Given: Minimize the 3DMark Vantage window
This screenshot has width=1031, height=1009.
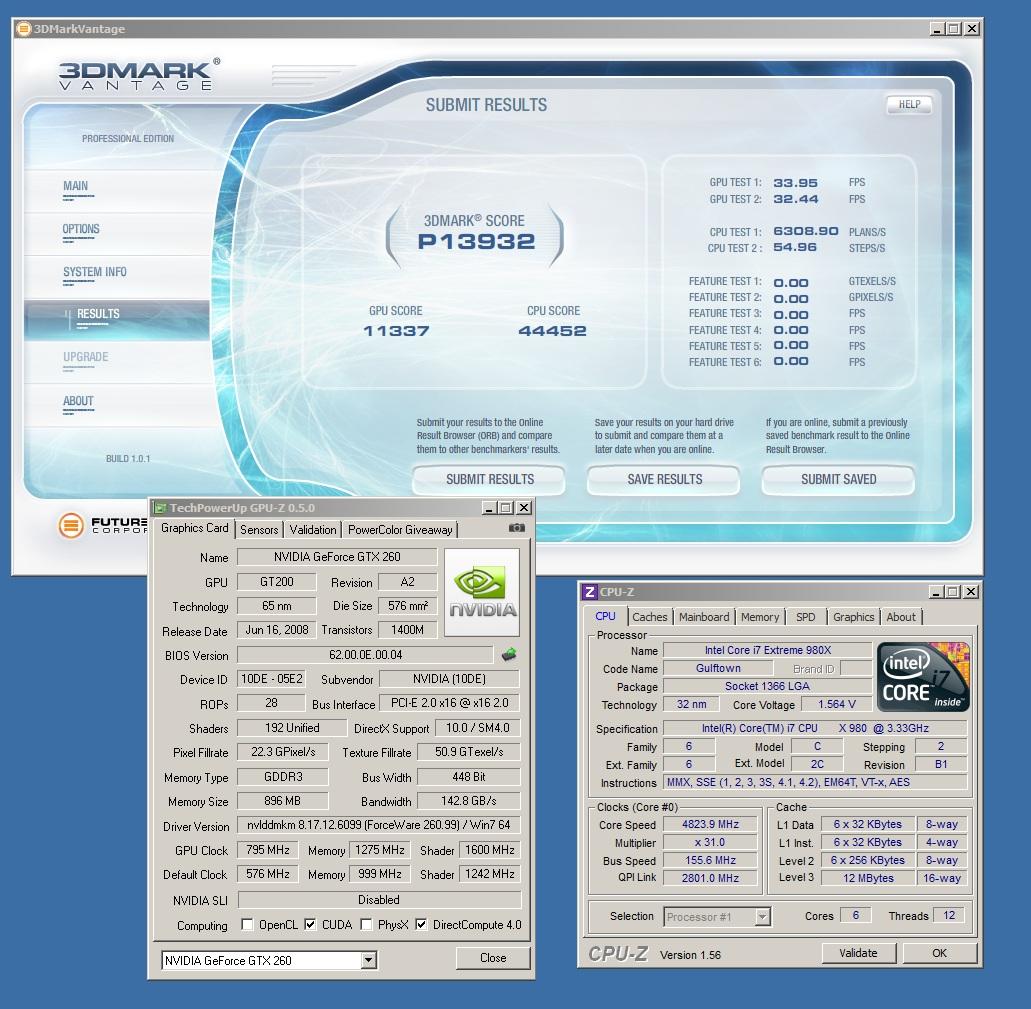Looking at the screenshot, I should point(938,29).
